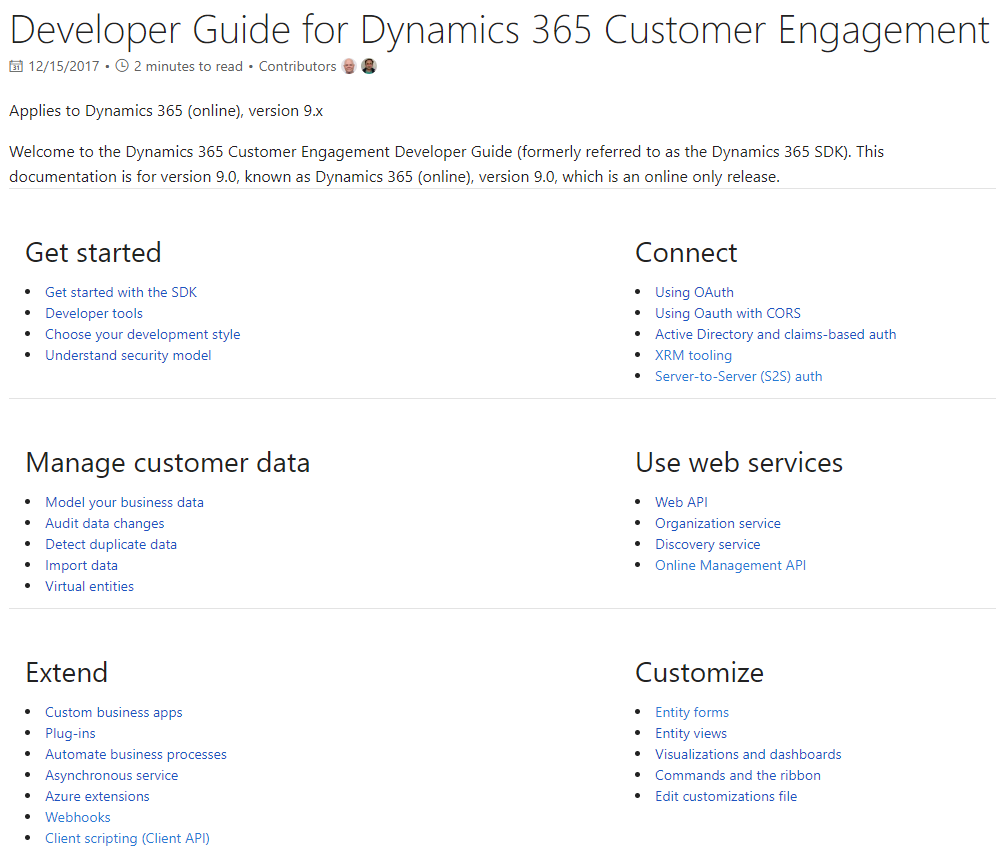Image resolution: width=996 pixels, height=860 pixels.
Task: Open the Web API link
Action: (682, 502)
